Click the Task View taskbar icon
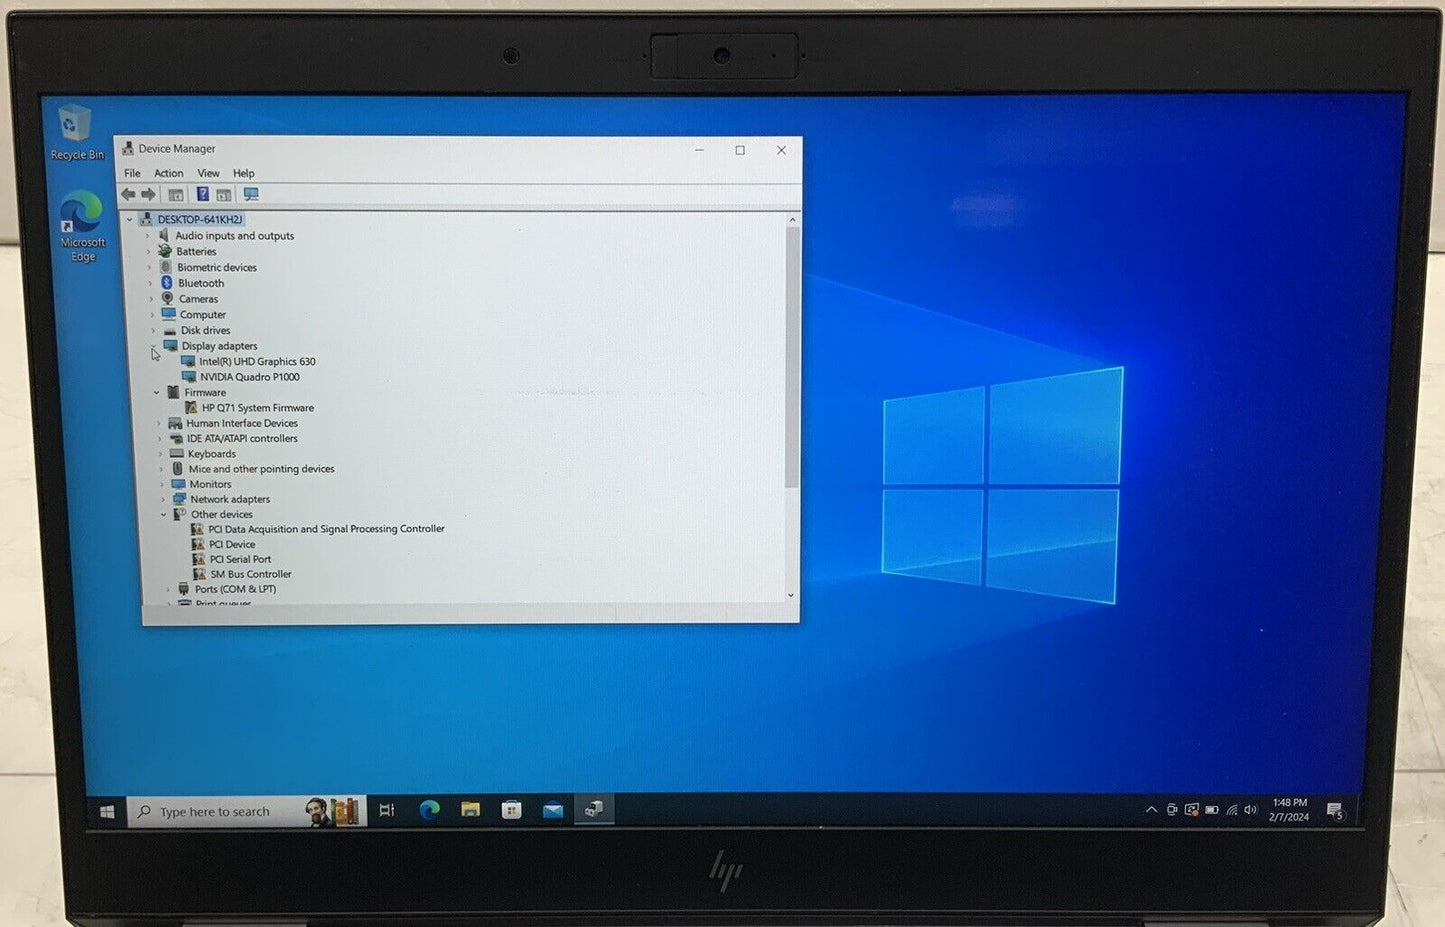The height and width of the screenshot is (927, 1445). (387, 810)
